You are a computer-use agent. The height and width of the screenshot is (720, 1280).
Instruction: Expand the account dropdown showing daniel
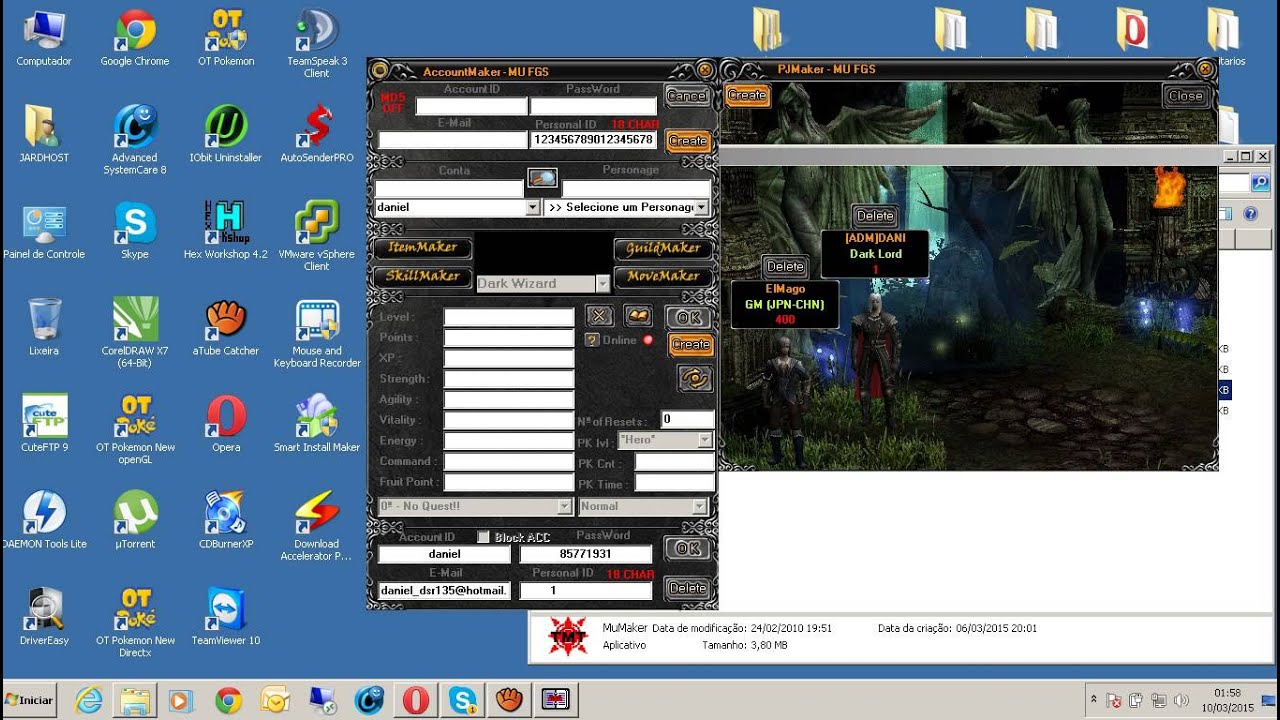[532, 207]
